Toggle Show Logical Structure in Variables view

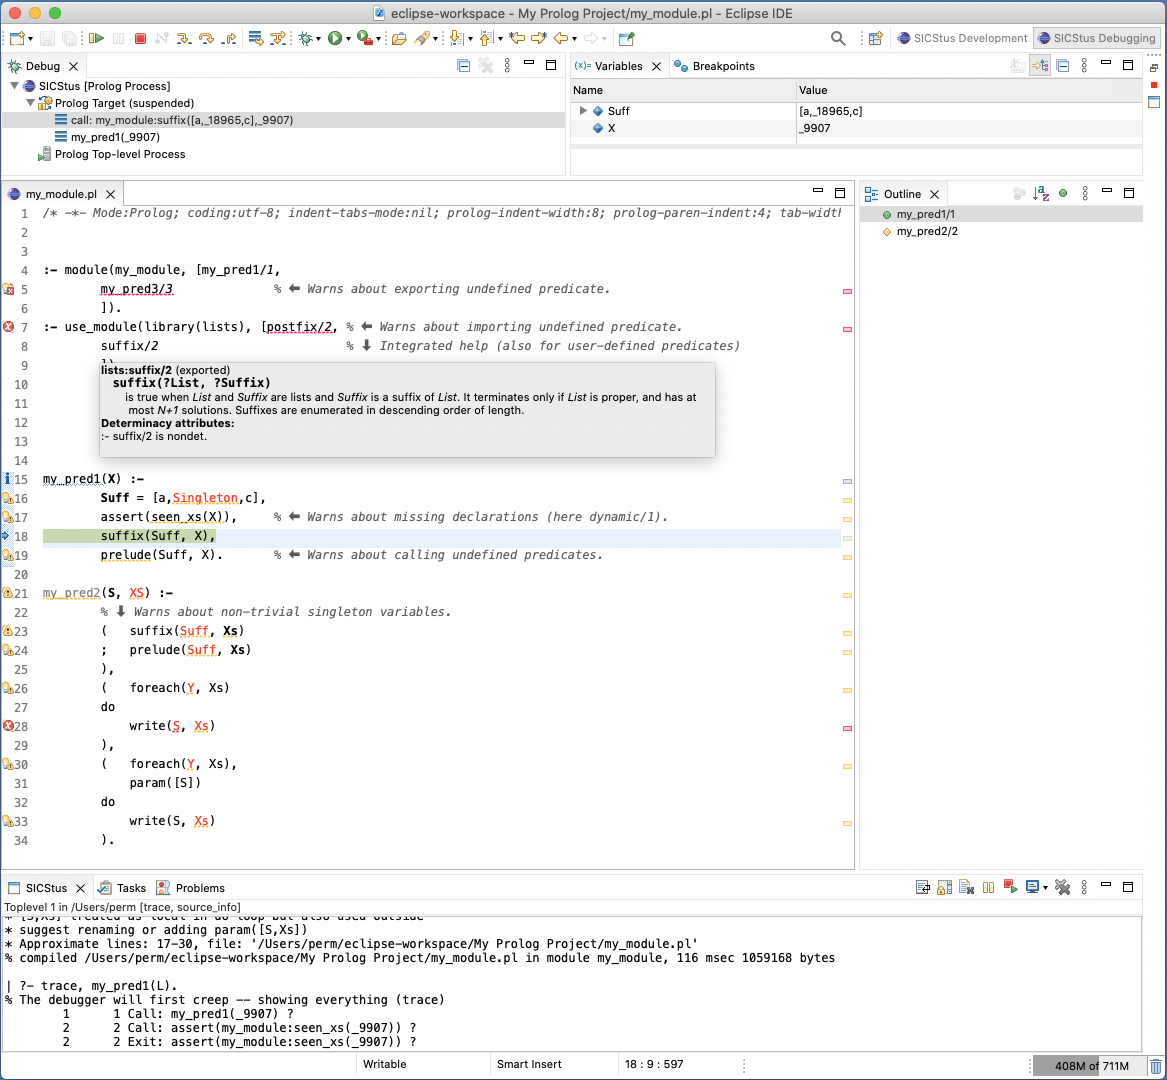1040,66
